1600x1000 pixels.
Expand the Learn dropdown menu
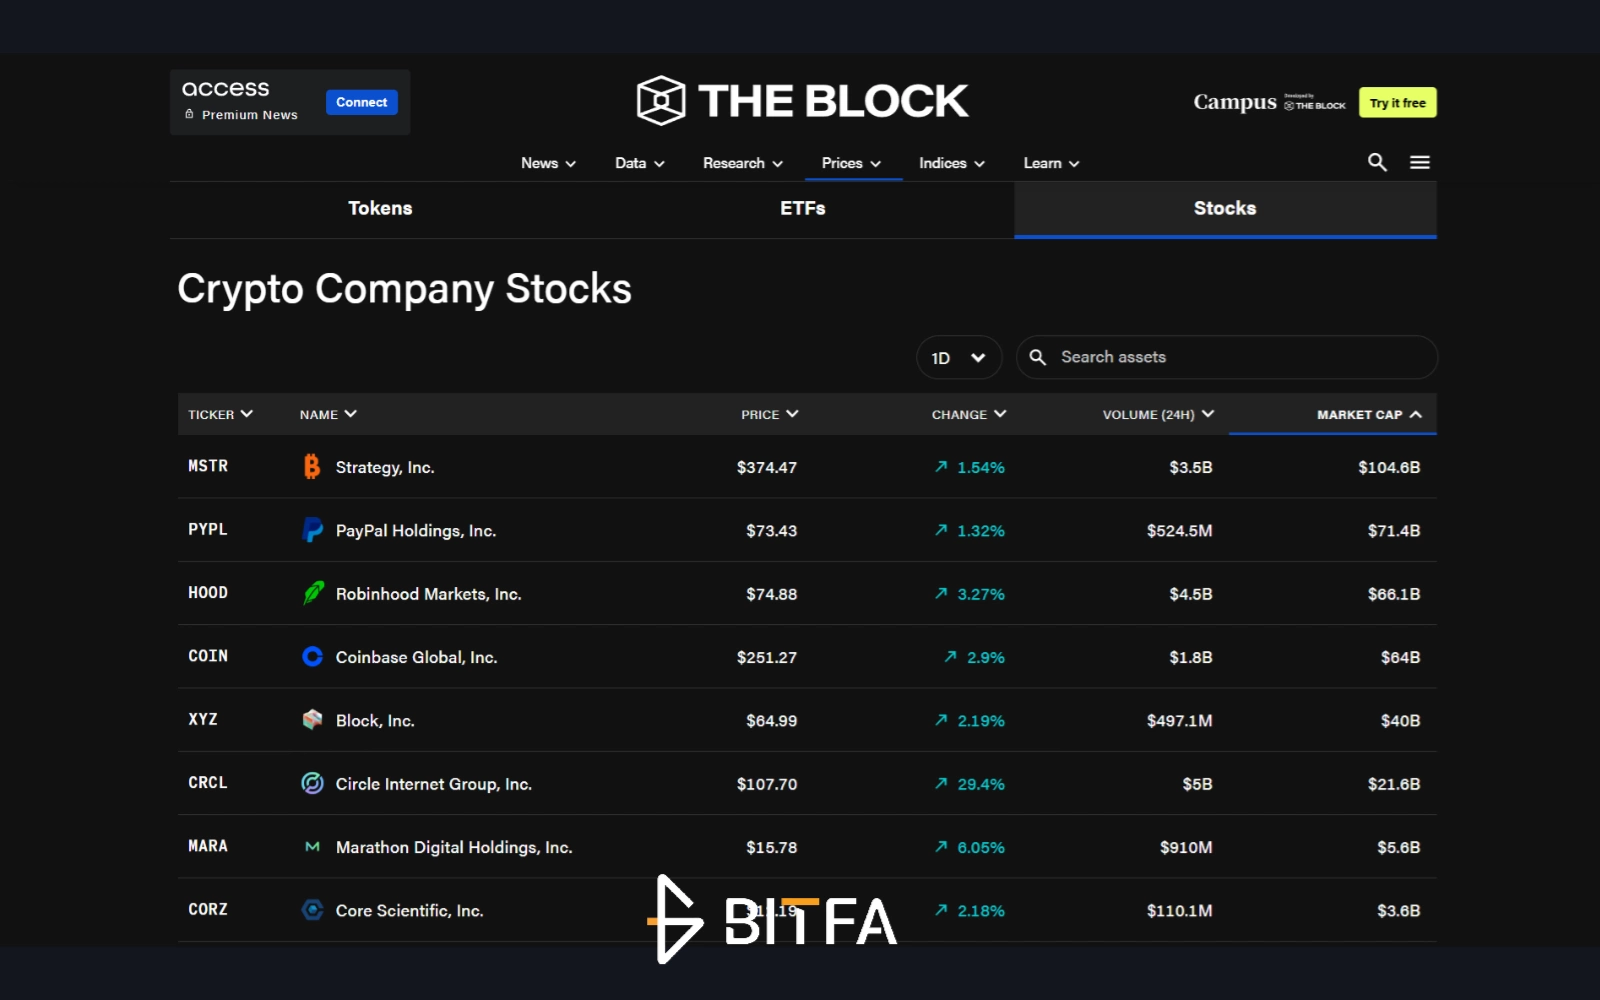pos(1051,163)
